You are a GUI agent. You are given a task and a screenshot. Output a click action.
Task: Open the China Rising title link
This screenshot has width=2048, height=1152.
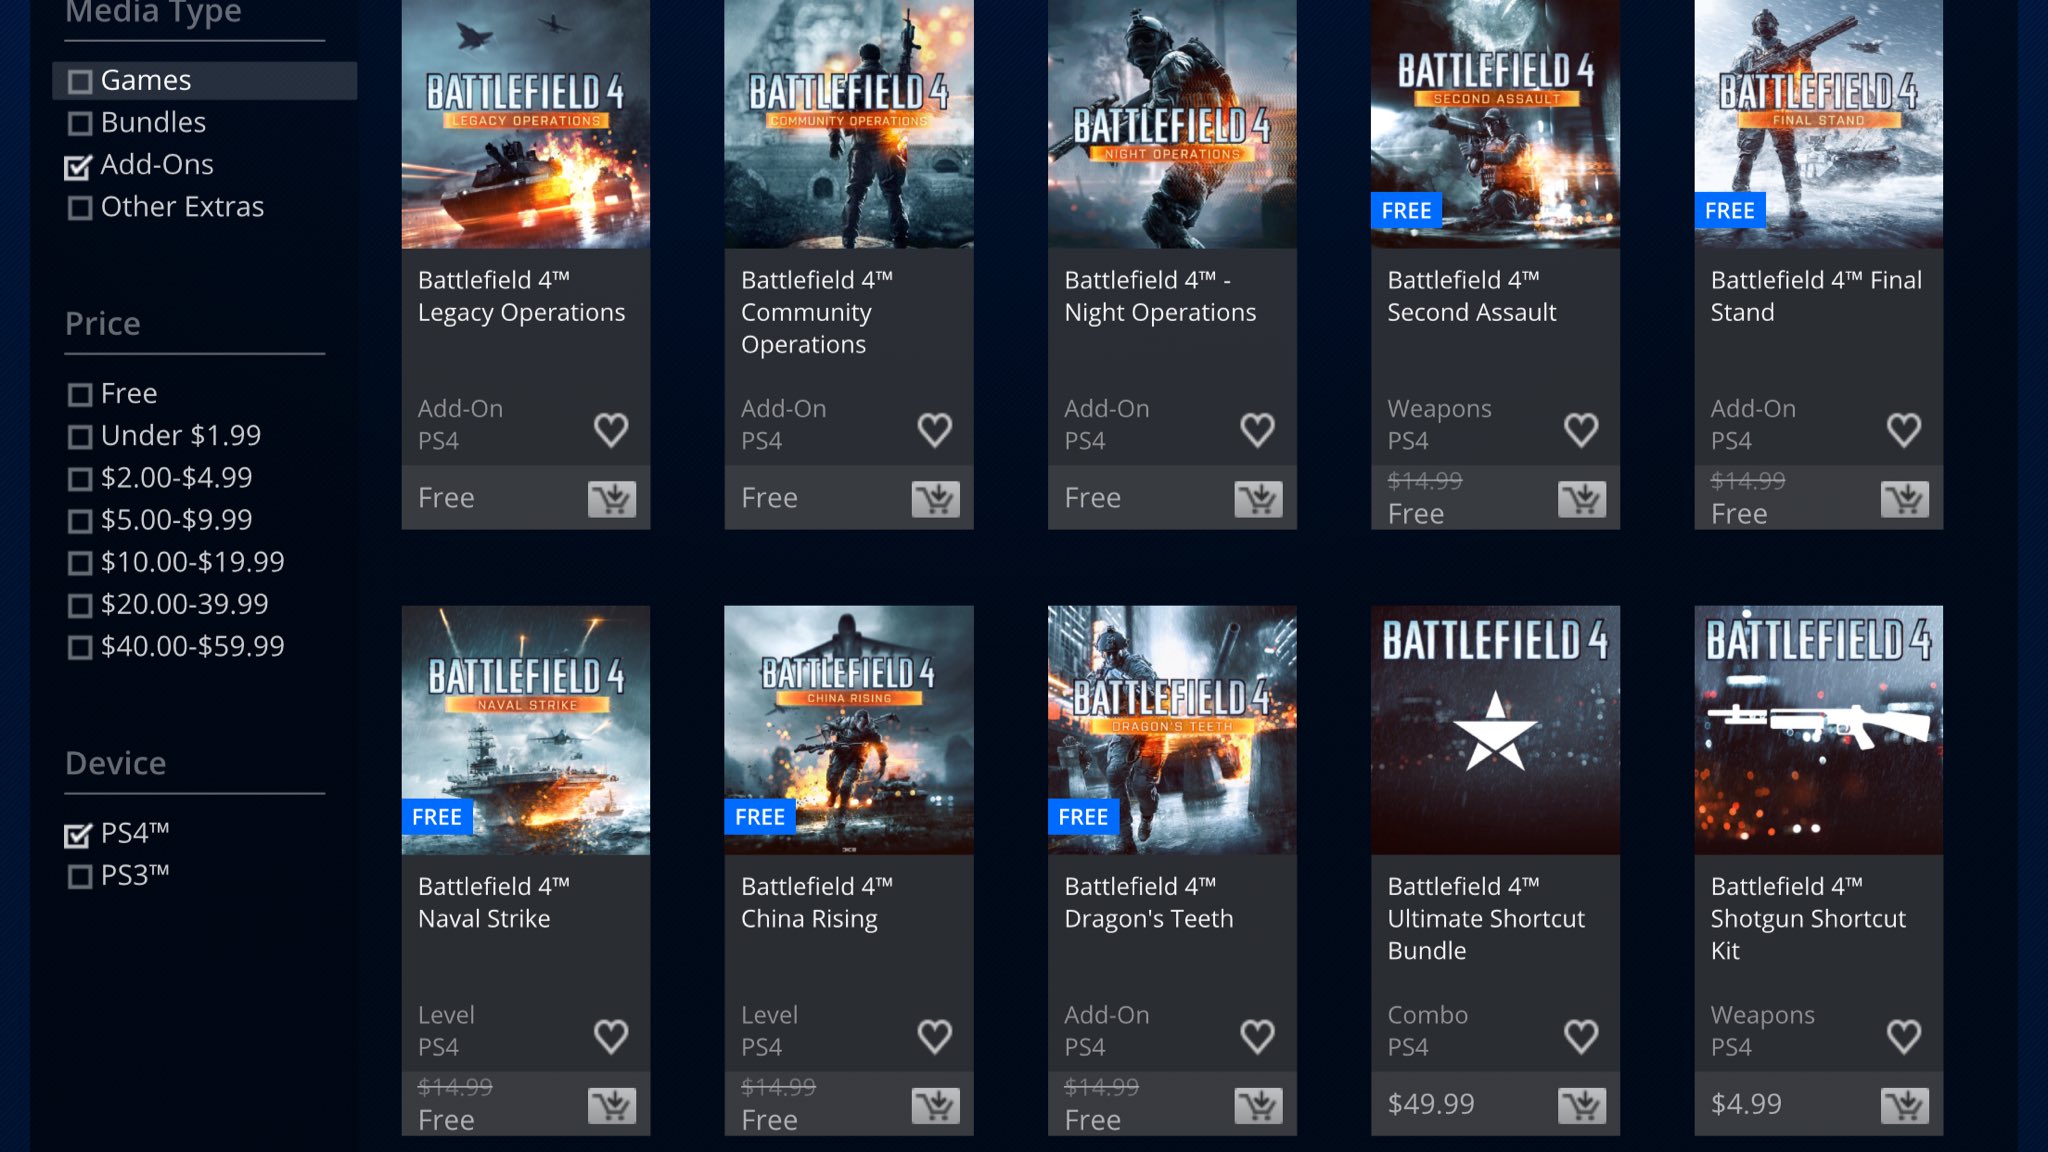click(x=817, y=902)
